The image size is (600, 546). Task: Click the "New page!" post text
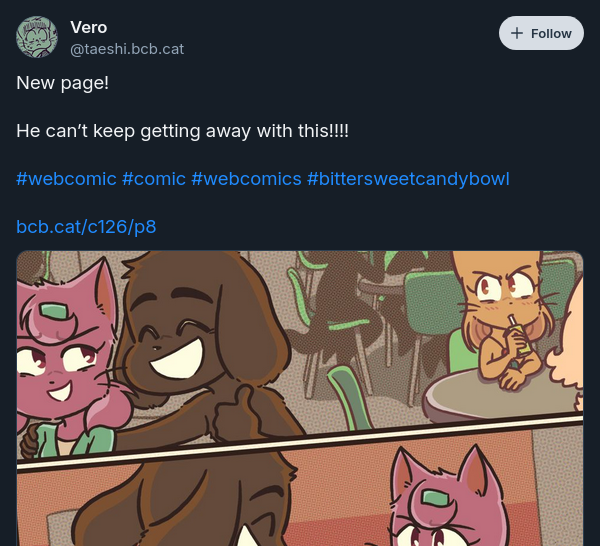(62, 83)
